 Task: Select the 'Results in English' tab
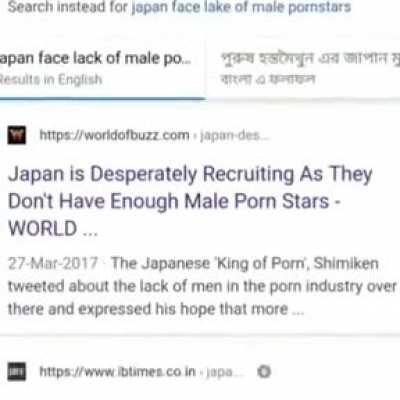pyautogui.click(x=102, y=68)
